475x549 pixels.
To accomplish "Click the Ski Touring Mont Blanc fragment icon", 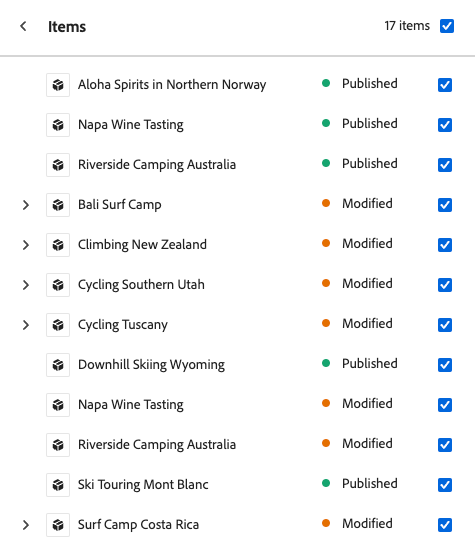I will (x=58, y=485).
